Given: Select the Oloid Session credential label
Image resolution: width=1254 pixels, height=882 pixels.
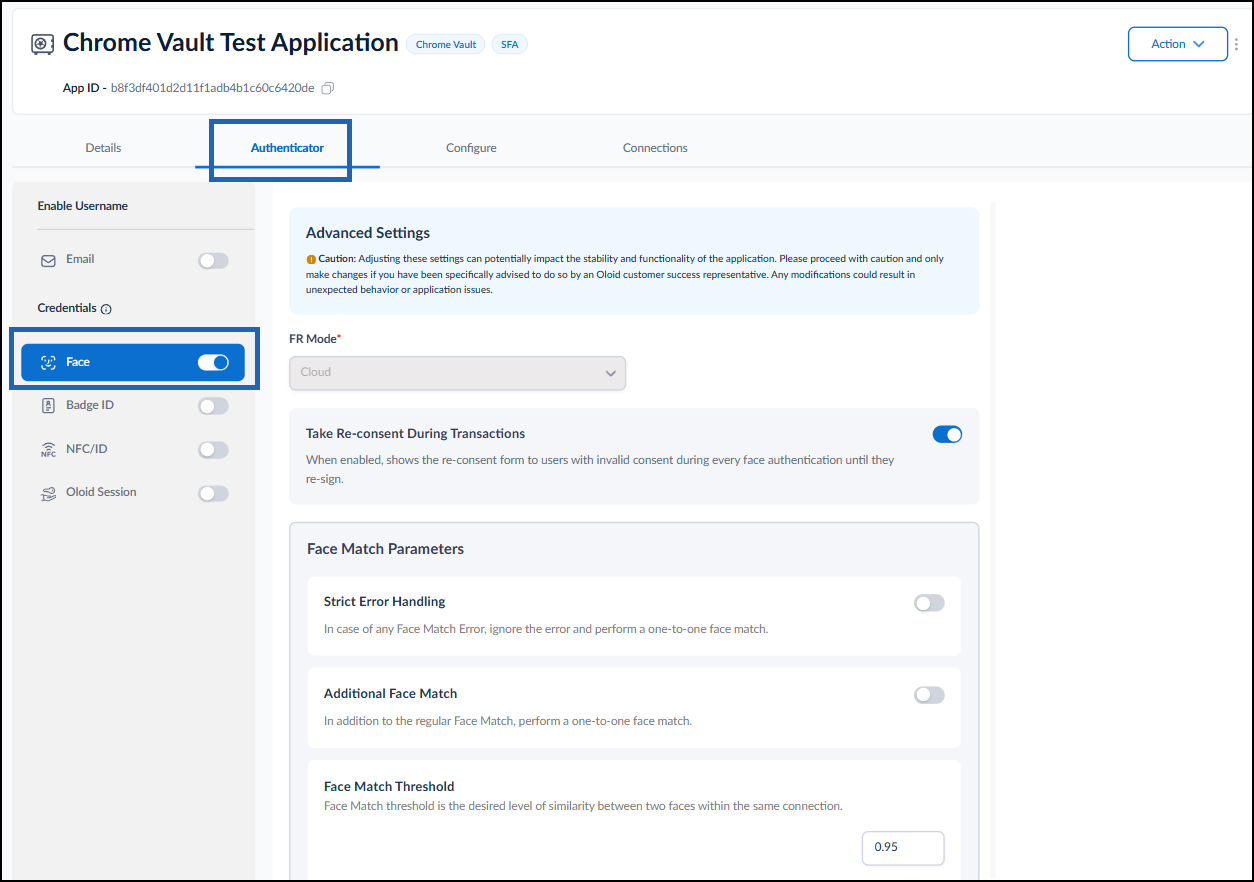Looking at the screenshot, I should 101,492.
